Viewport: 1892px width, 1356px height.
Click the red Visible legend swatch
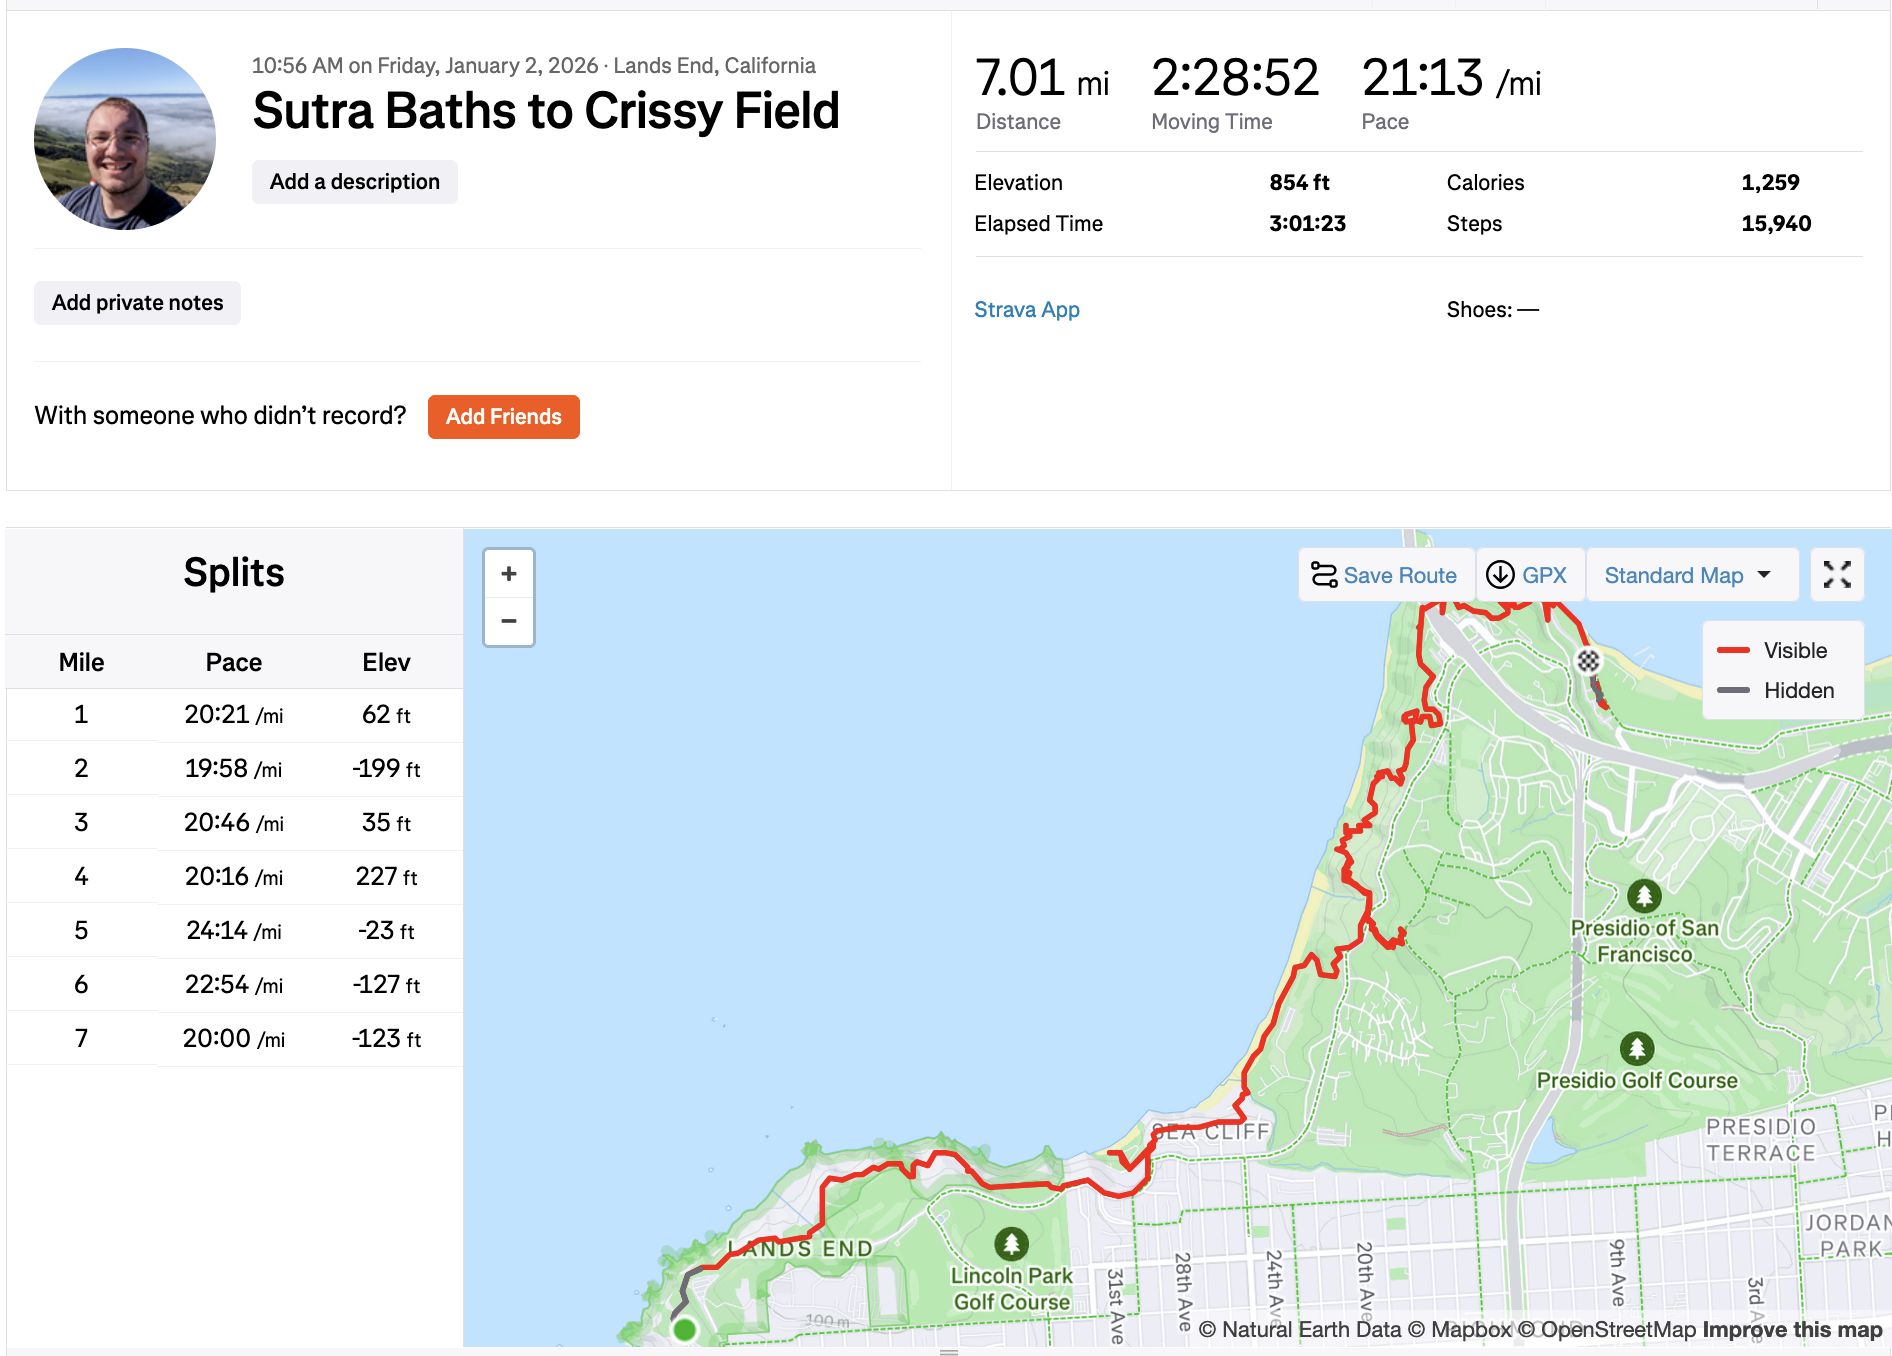coord(1733,651)
